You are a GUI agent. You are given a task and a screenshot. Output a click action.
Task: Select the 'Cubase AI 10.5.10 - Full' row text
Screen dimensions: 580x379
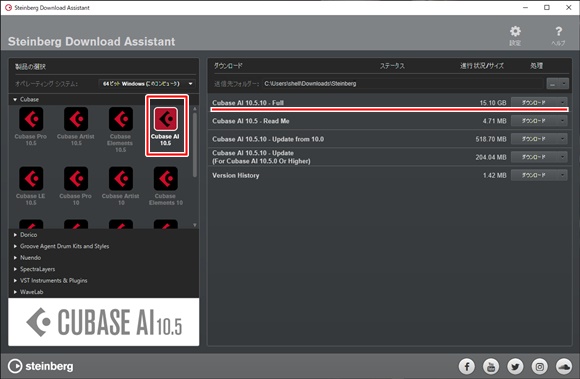click(x=248, y=103)
